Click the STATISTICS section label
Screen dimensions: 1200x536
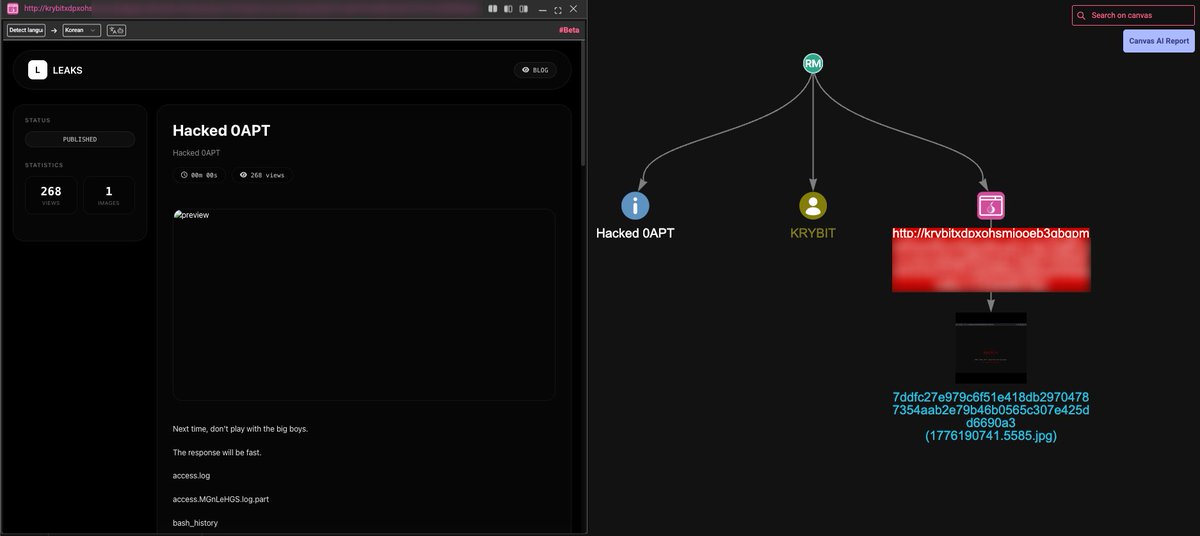[x=44, y=165]
